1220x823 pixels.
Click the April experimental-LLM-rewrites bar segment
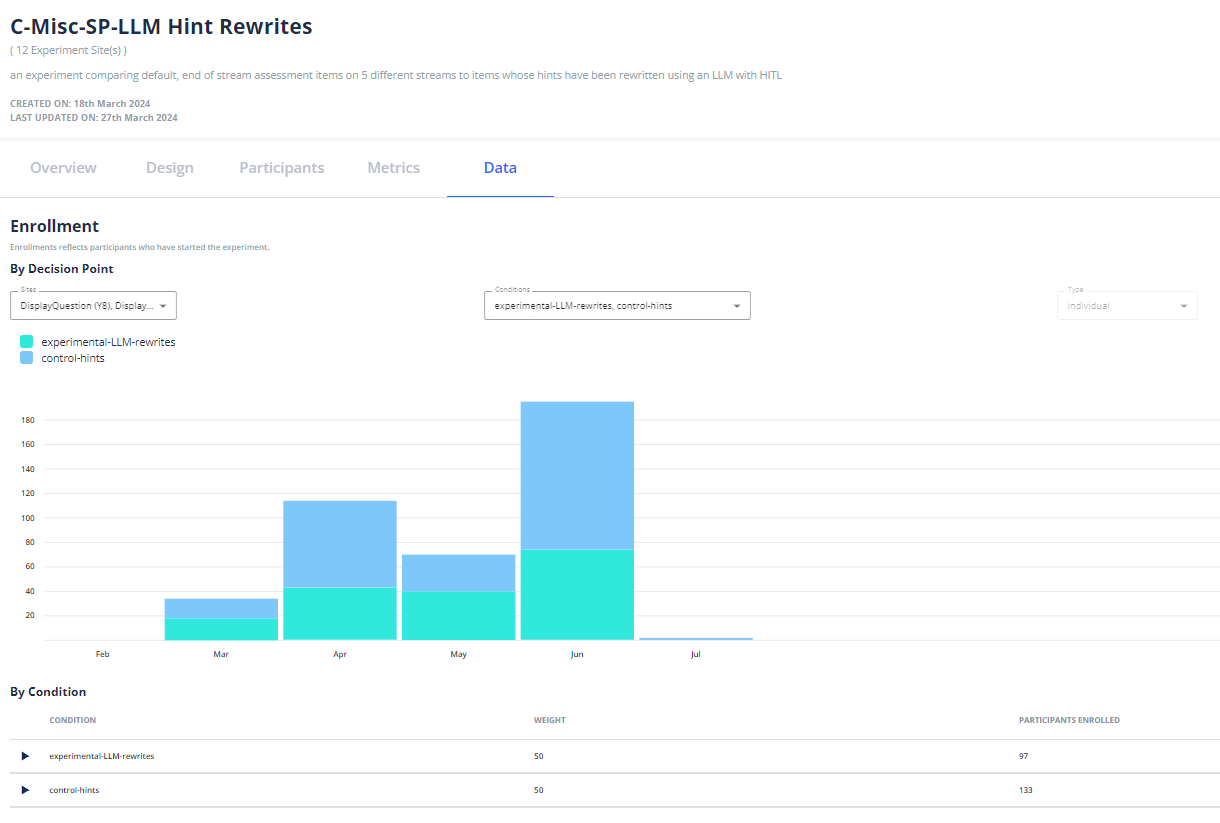point(340,614)
